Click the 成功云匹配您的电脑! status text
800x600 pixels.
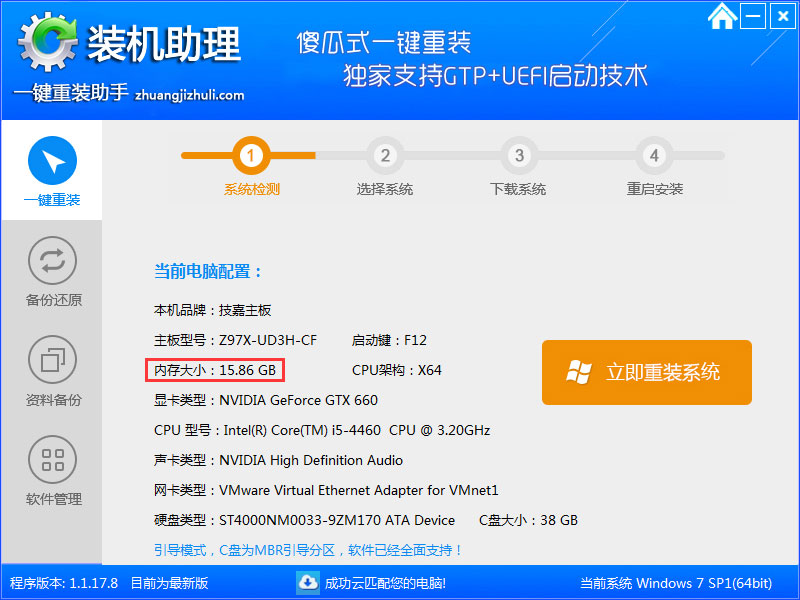coord(385,583)
